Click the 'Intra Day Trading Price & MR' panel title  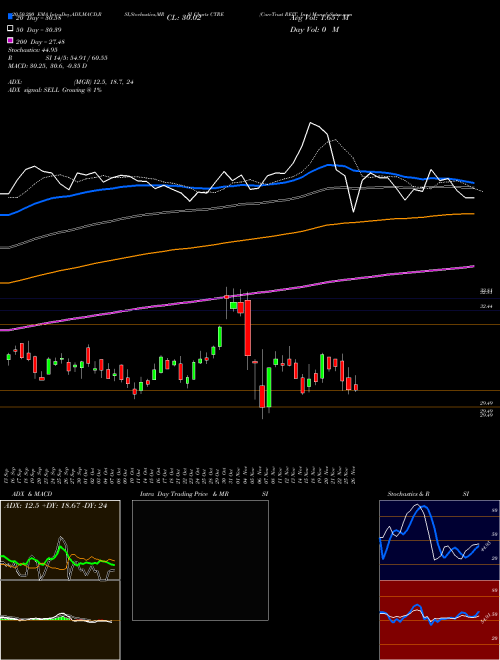tap(184, 494)
